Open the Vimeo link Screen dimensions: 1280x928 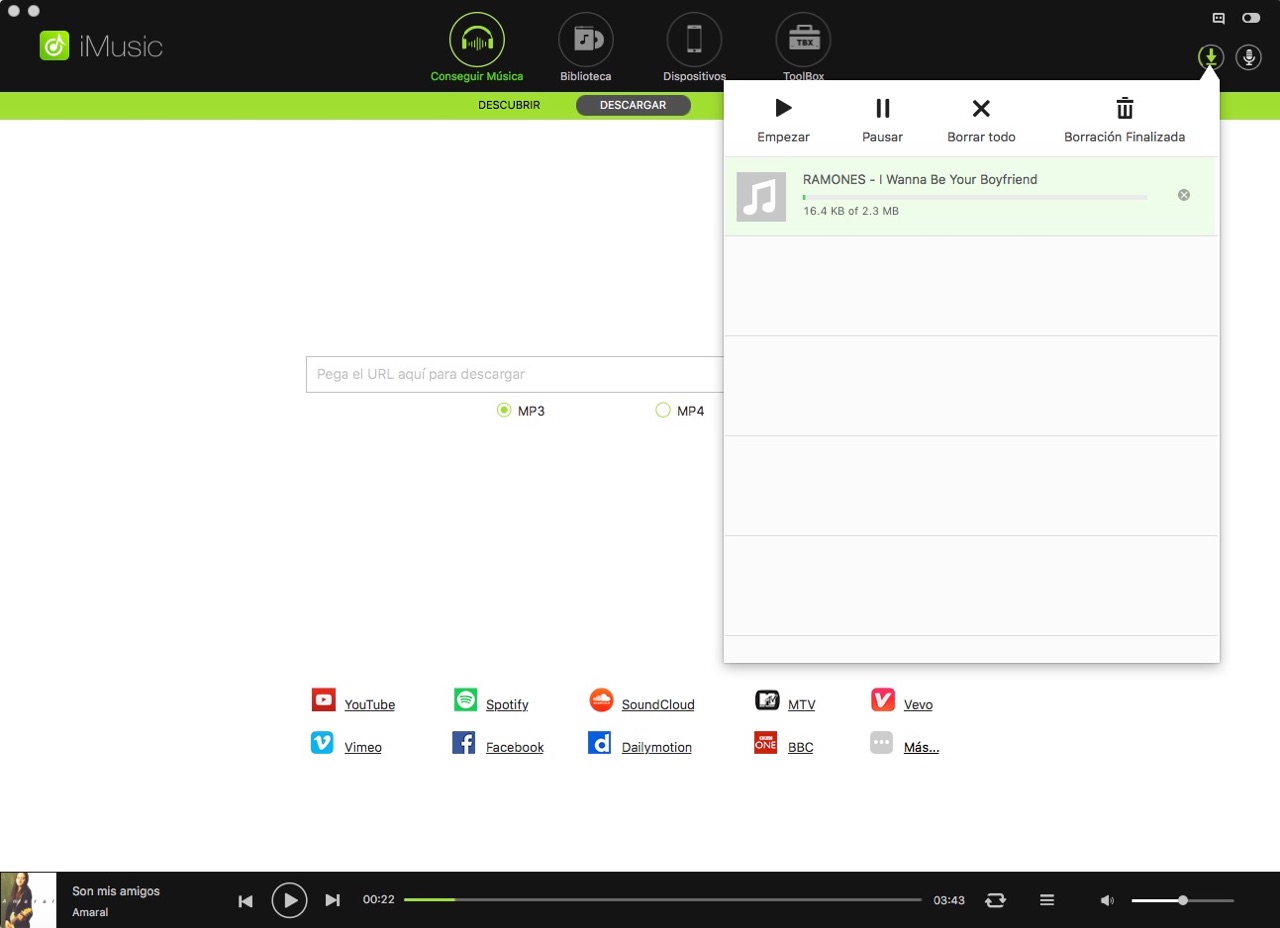coord(363,748)
